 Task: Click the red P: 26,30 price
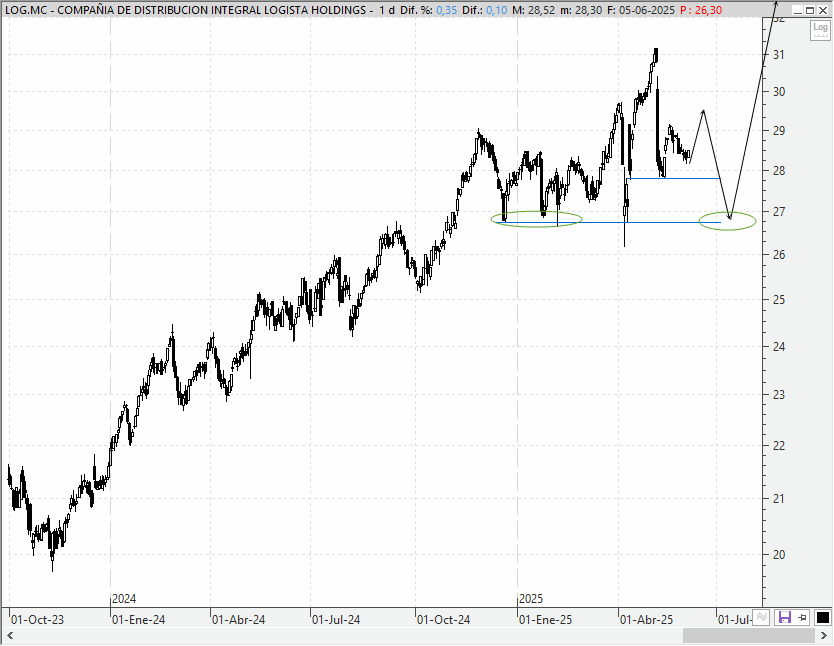[x=702, y=10]
